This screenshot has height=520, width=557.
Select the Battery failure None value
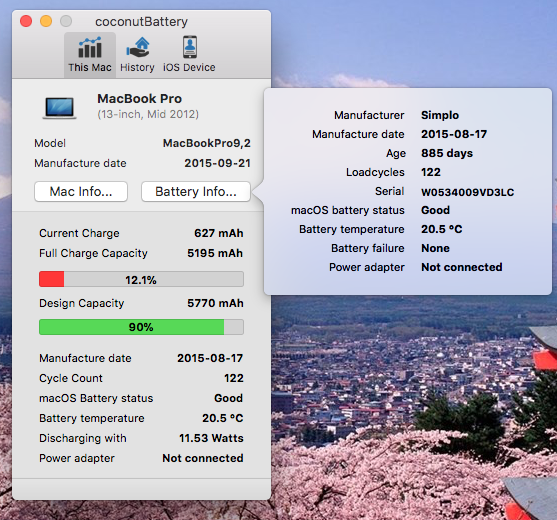[x=435, y=248]
